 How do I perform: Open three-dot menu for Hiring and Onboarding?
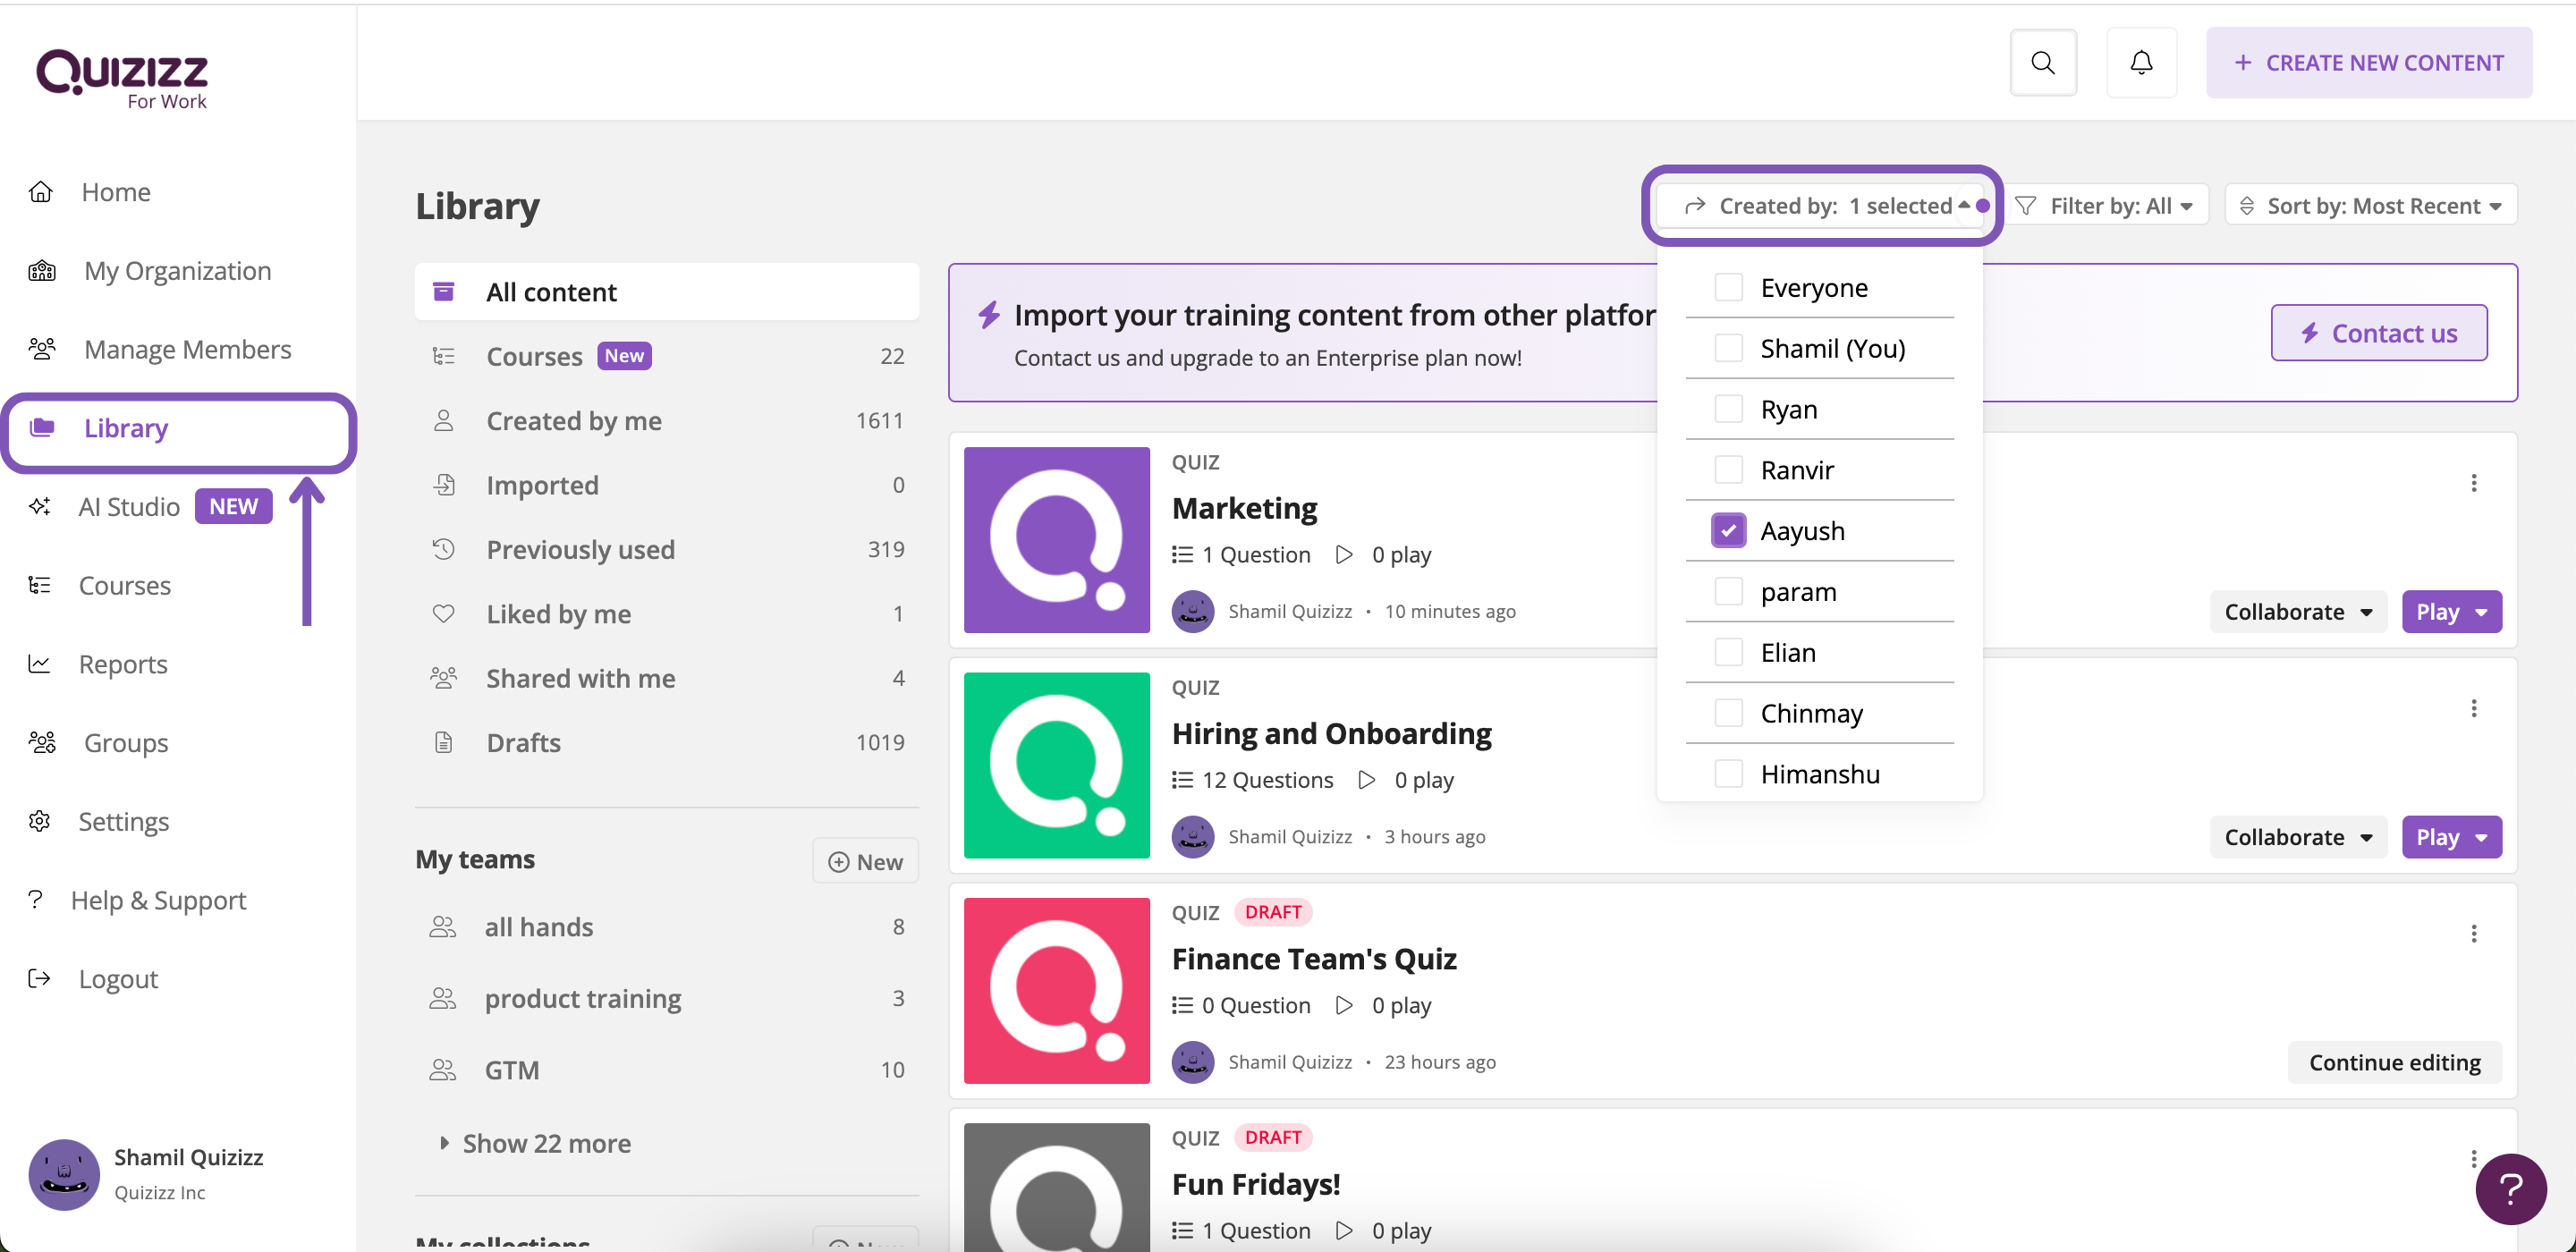2473,708
